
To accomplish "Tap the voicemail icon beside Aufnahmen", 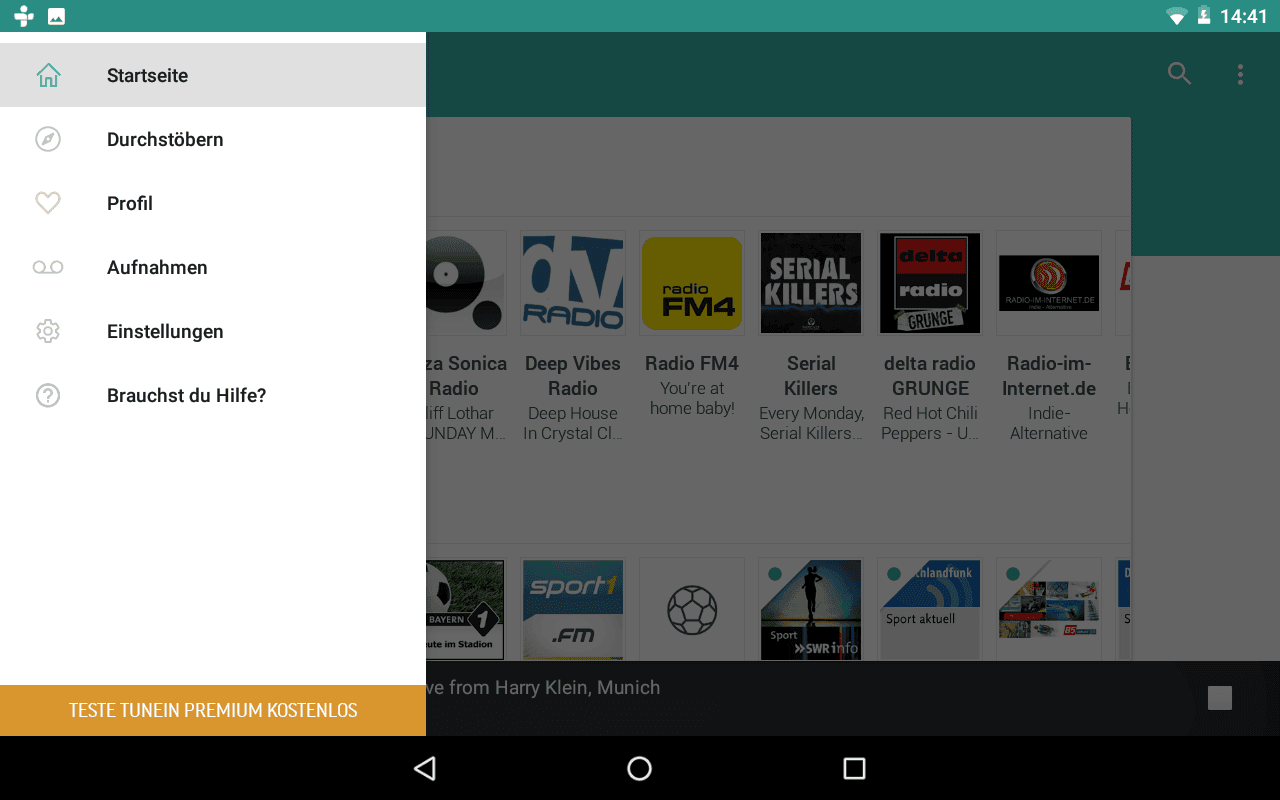I will [48, 267].
